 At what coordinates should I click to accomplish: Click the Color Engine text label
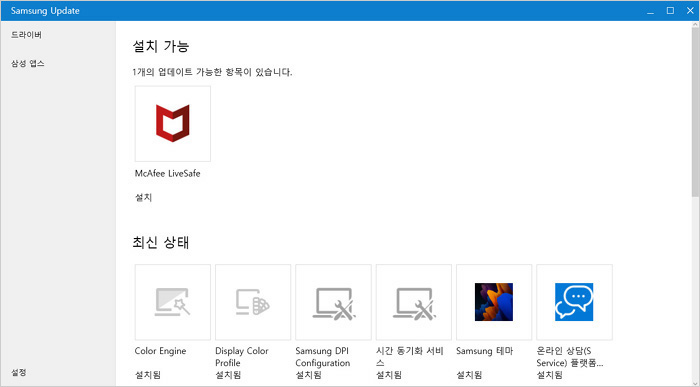[160, 351]
